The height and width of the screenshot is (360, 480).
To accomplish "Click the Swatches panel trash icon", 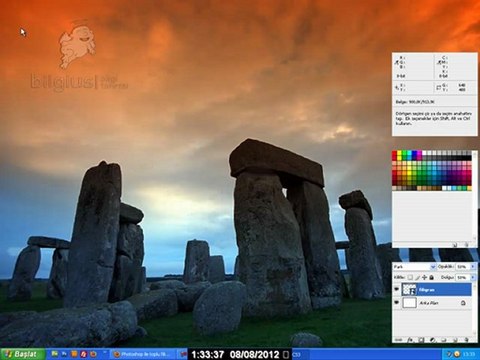I will (466, 245).
